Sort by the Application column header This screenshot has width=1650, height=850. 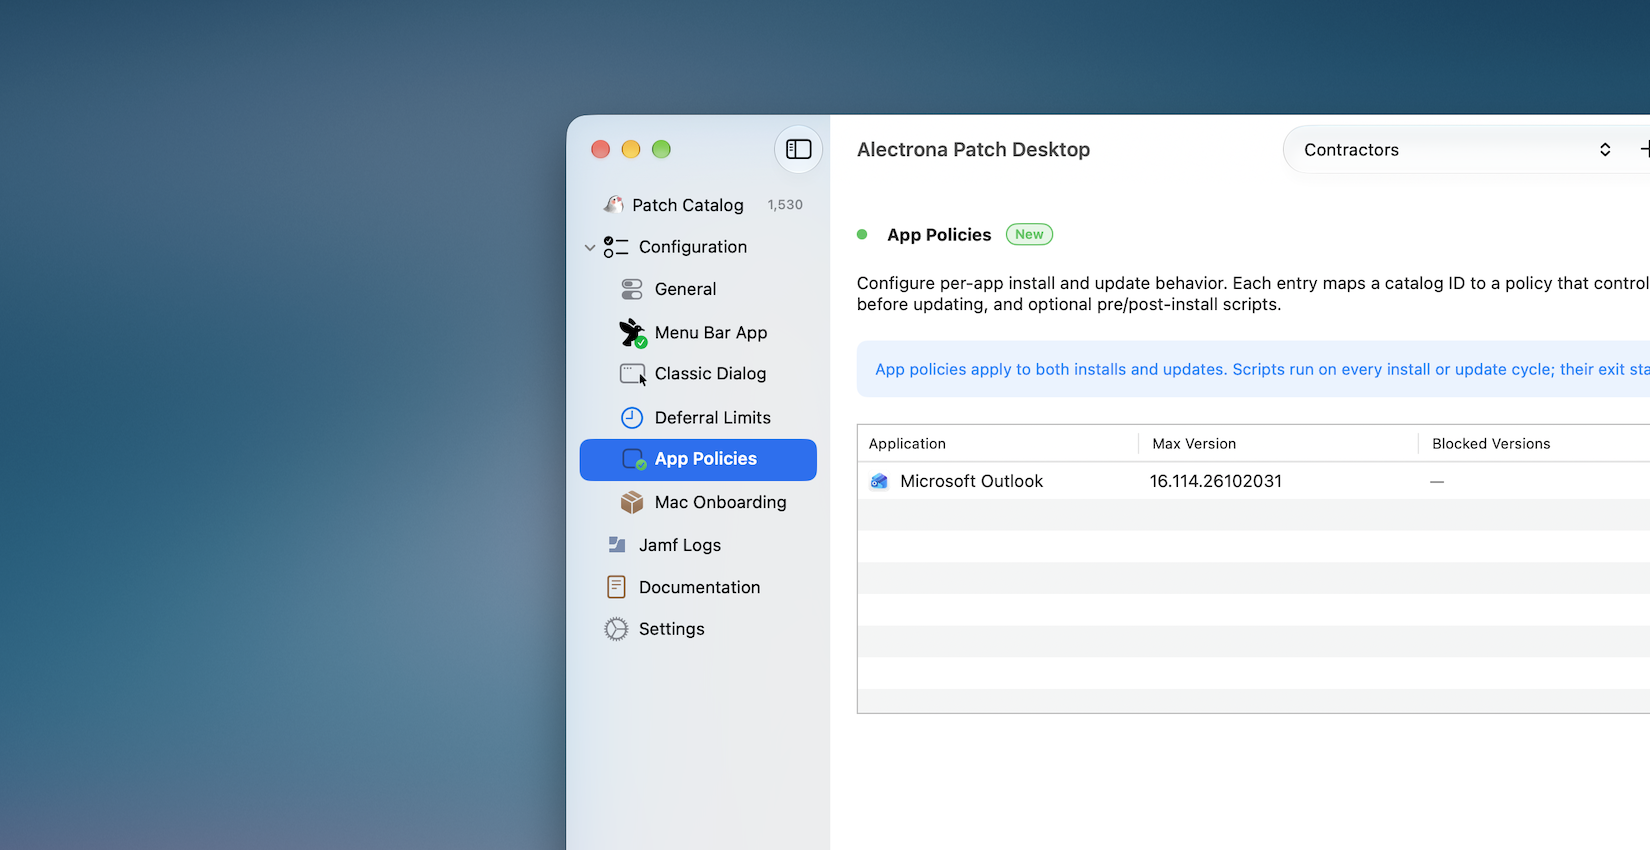pyautogui.click(x=998, y=443)
